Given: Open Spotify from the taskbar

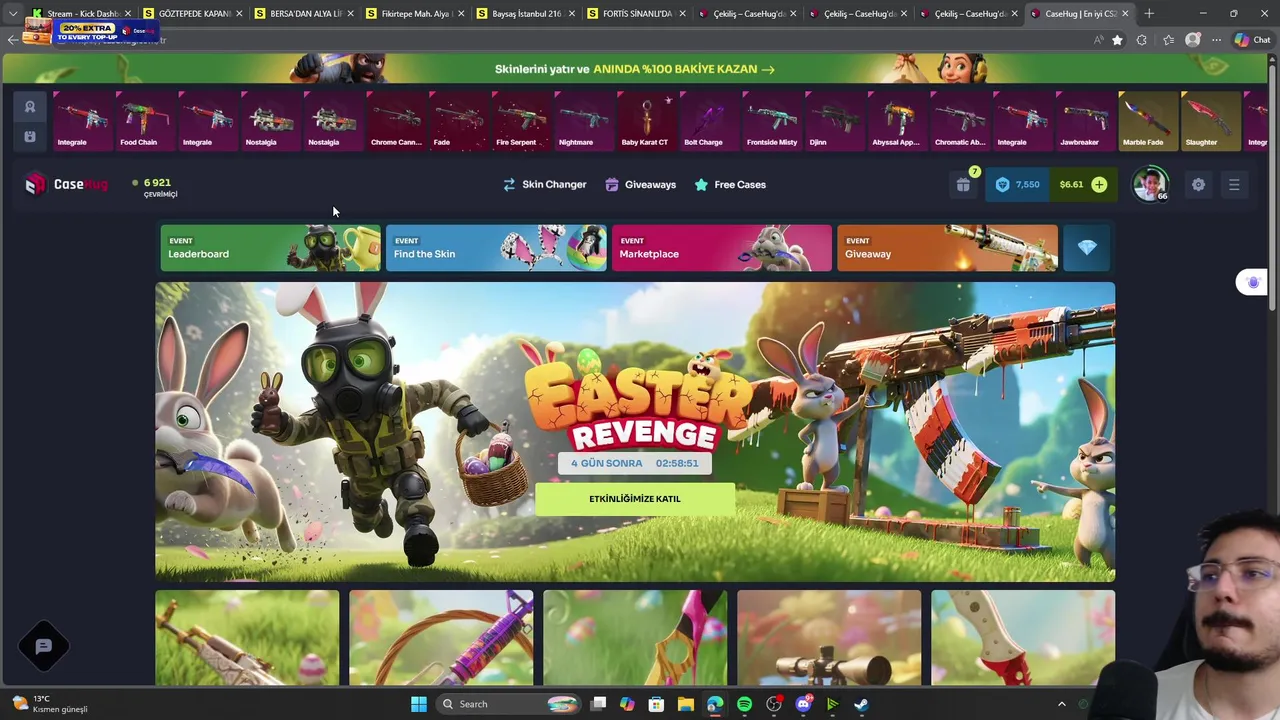Looking at the screenshot, I should 744,704.
